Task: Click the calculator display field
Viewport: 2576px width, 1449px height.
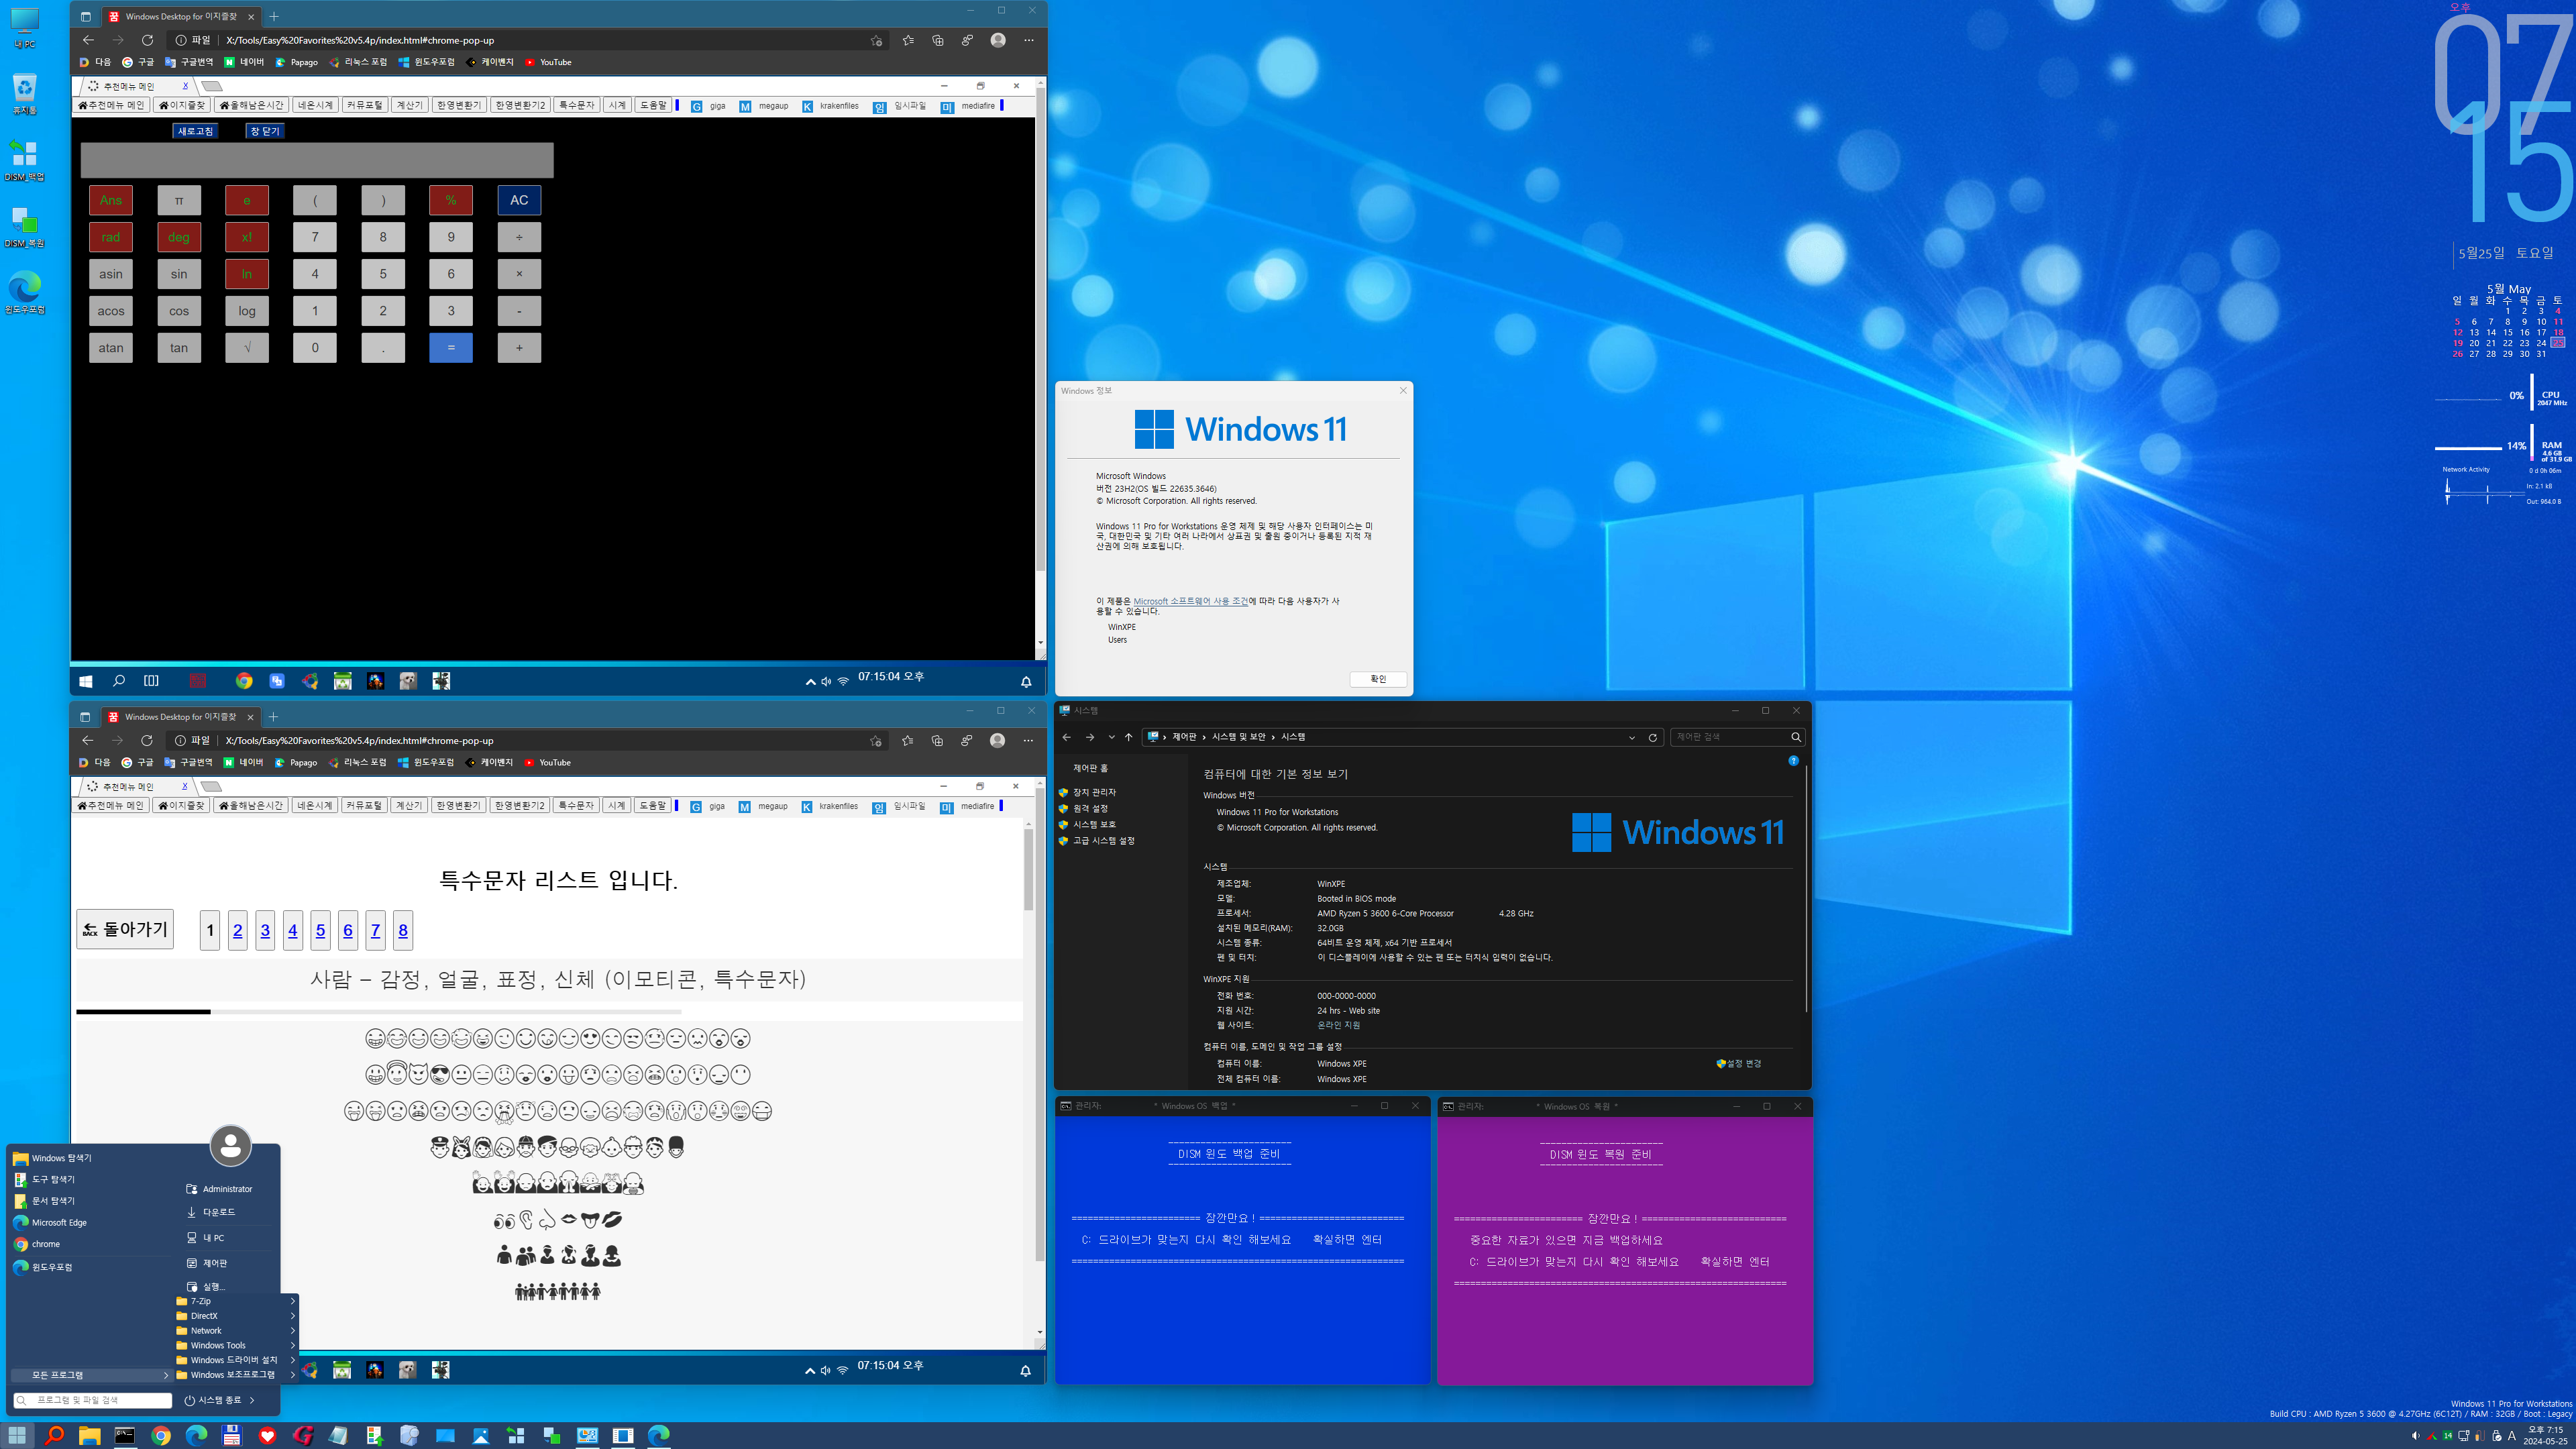Action: (317, 160)
